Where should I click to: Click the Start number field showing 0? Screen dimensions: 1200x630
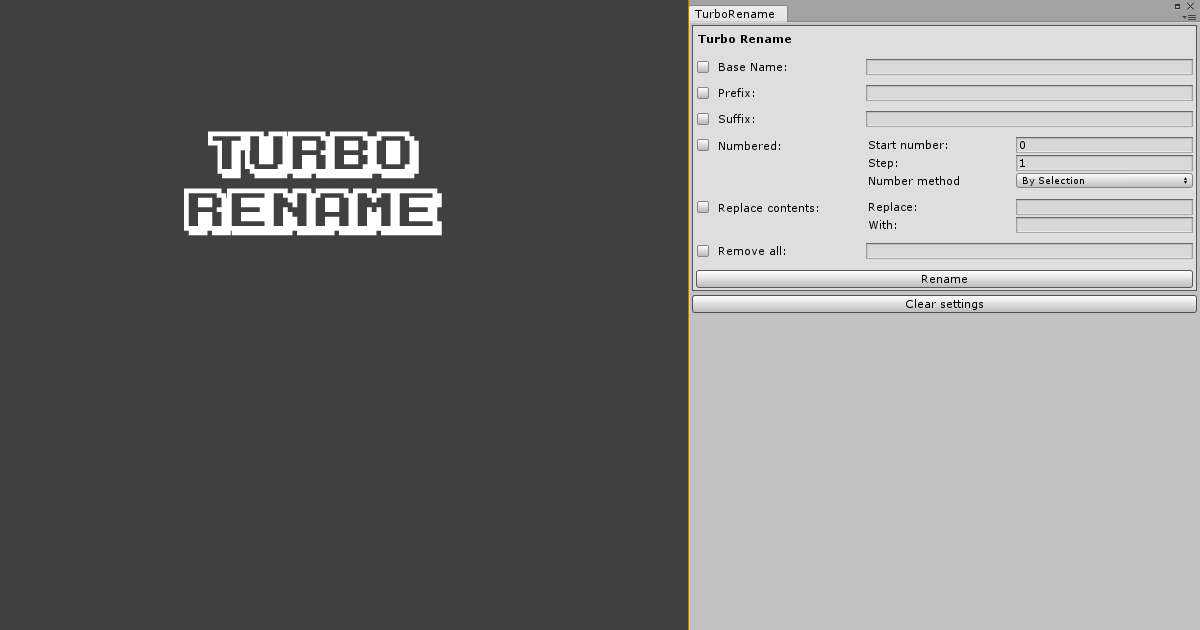(1103, 144)
